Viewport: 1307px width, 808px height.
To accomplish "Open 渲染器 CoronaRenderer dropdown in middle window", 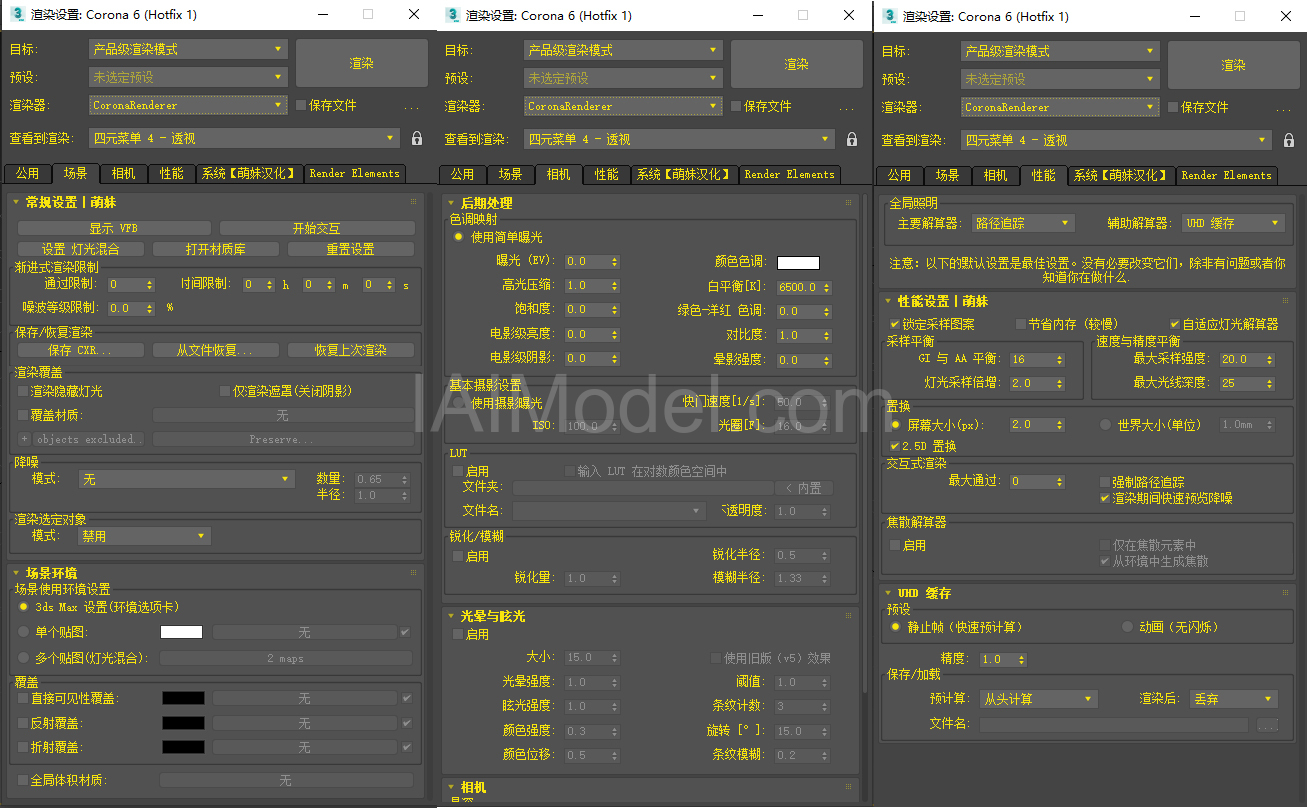I will pyautogui.click(x=623, y=106).
